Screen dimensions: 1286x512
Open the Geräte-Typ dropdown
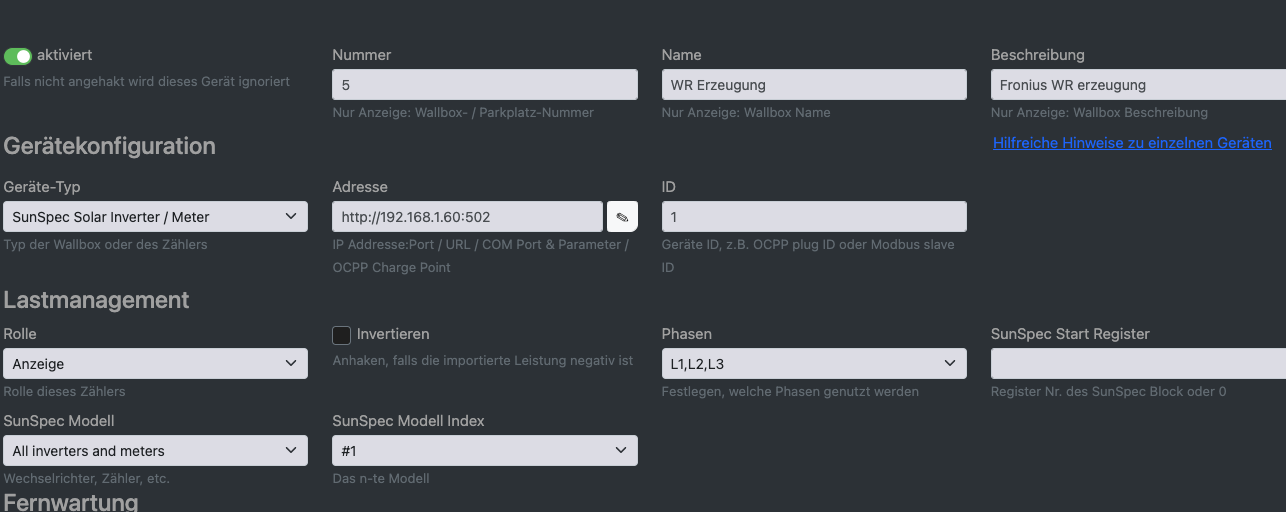click(155, 217)
